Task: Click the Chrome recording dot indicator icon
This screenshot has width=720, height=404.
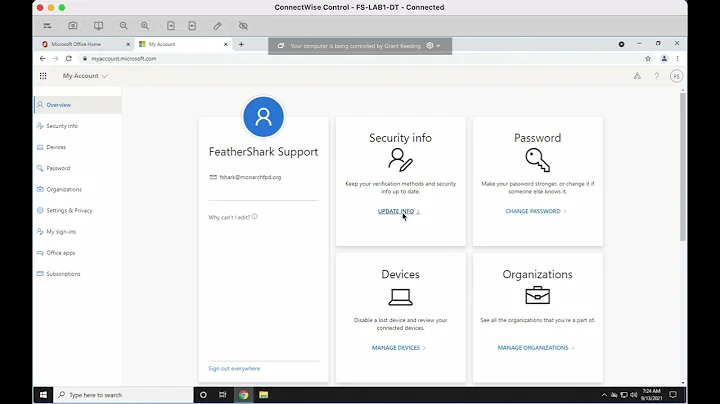Action: [621, 44]
